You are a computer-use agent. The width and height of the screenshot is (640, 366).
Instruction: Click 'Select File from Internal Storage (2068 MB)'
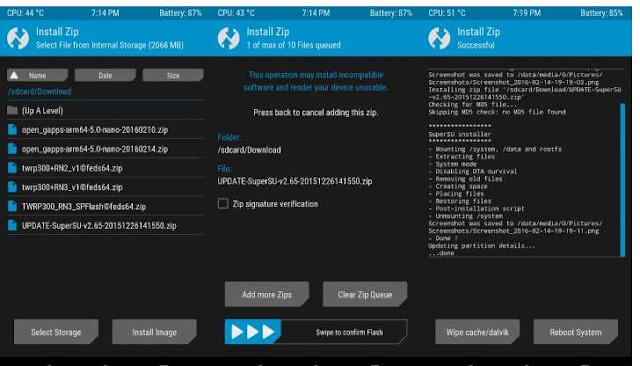click(109, 45)
